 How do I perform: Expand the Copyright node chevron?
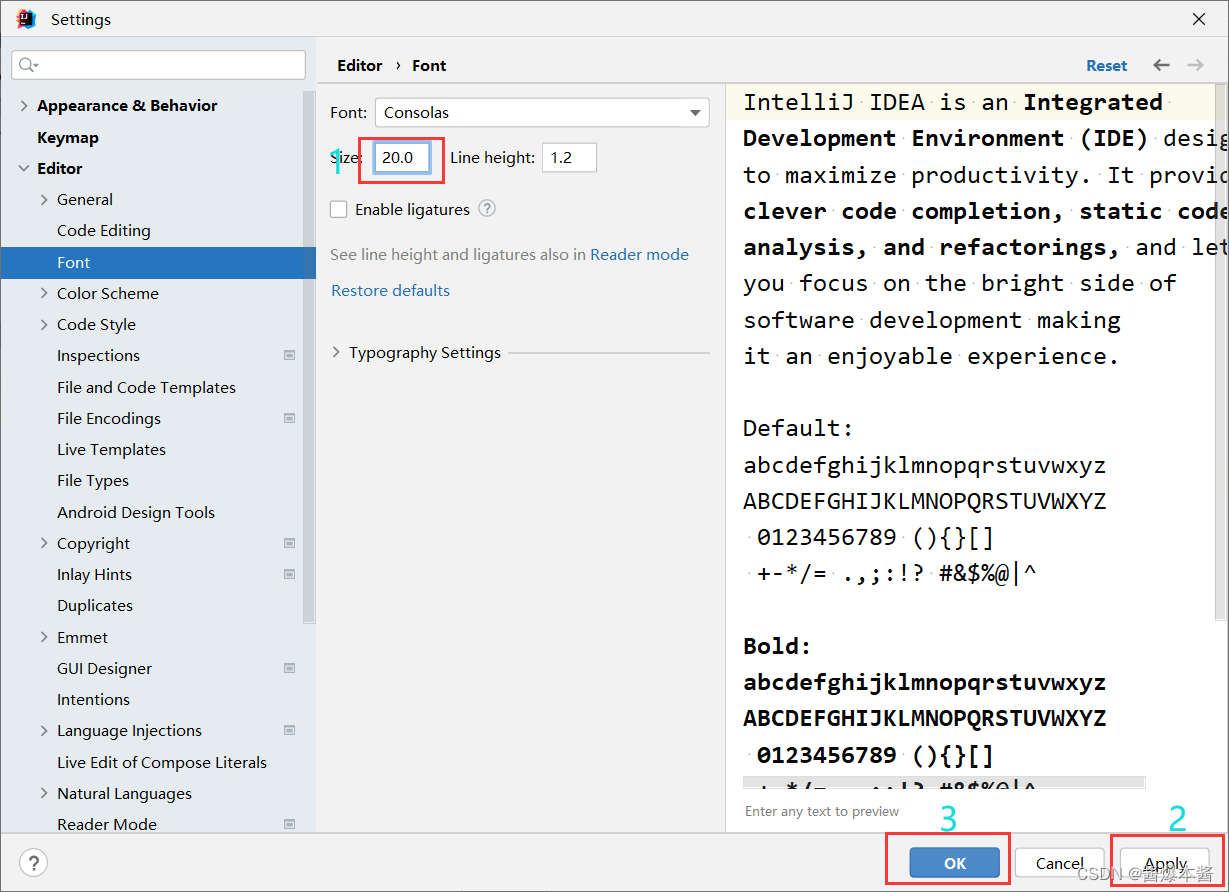tap(44, 543)
